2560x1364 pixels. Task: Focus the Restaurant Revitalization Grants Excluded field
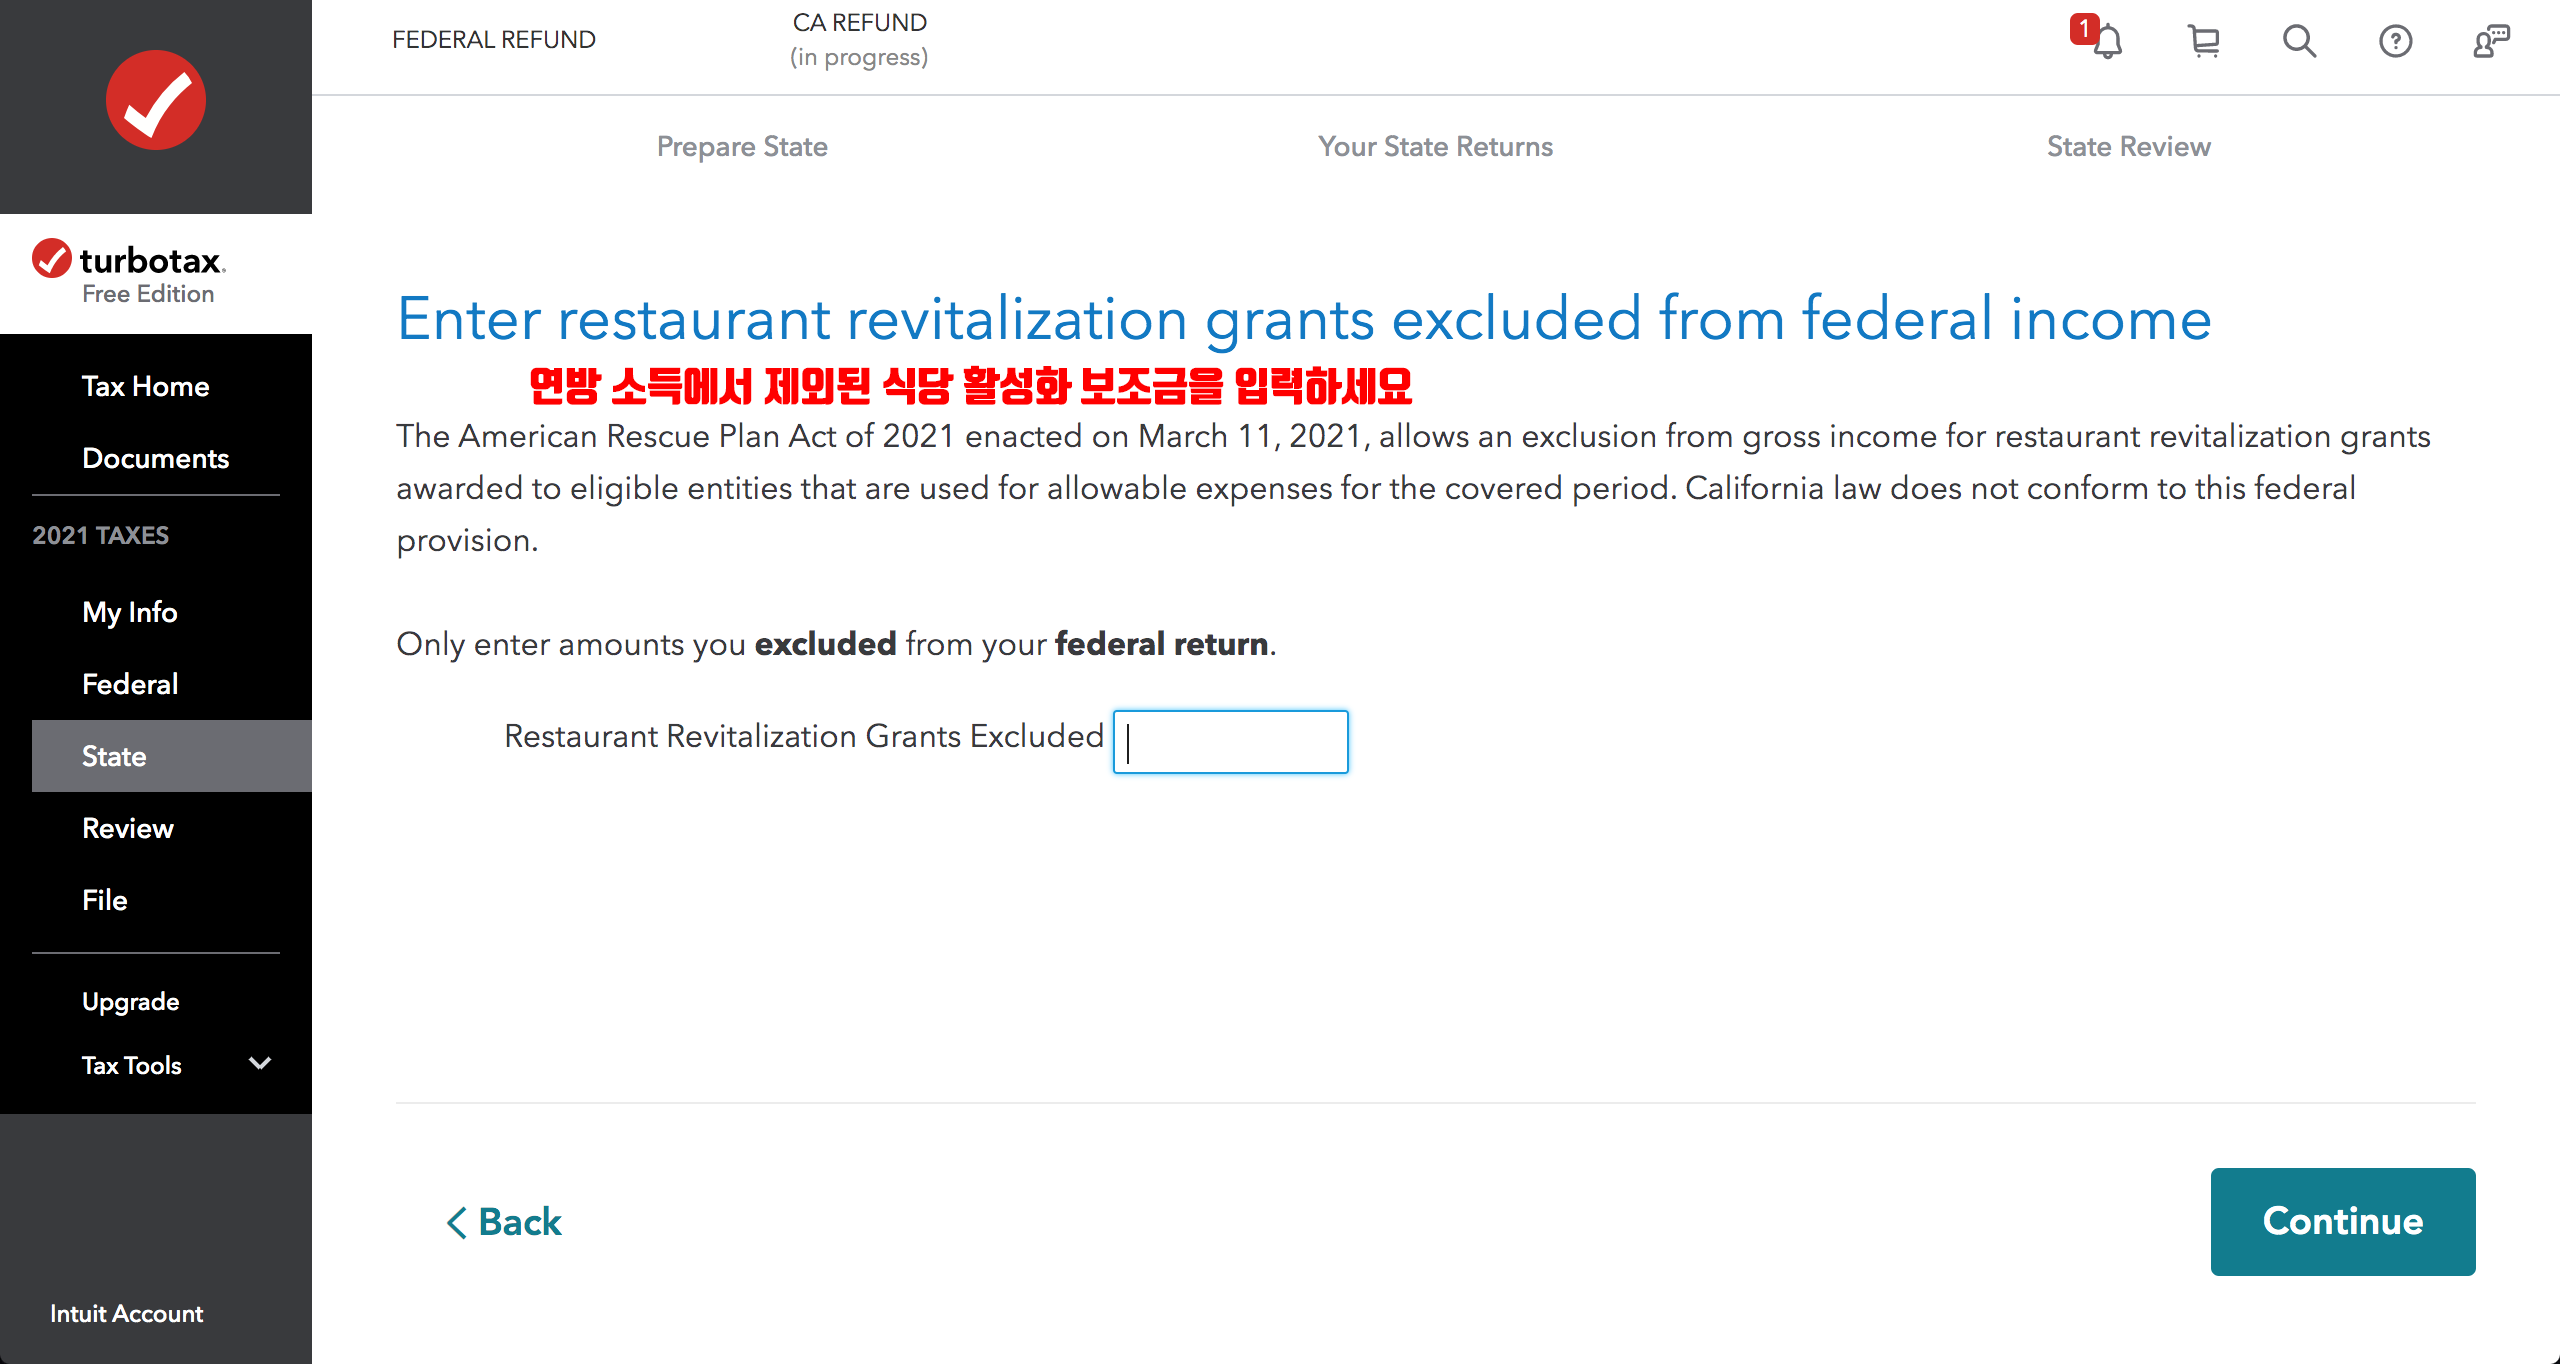(1230, 742)
